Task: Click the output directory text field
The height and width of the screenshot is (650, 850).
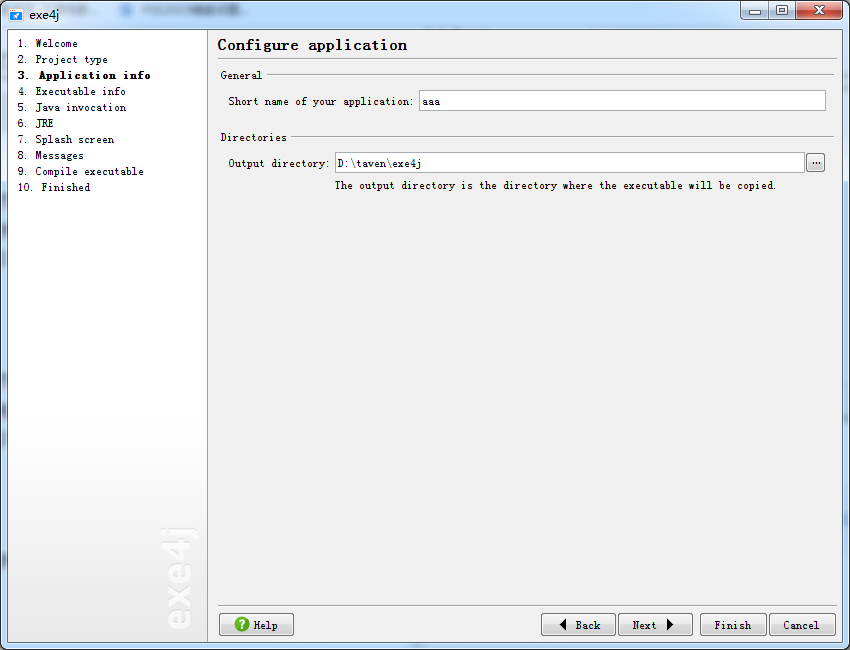Action: (x=569, y=163)
